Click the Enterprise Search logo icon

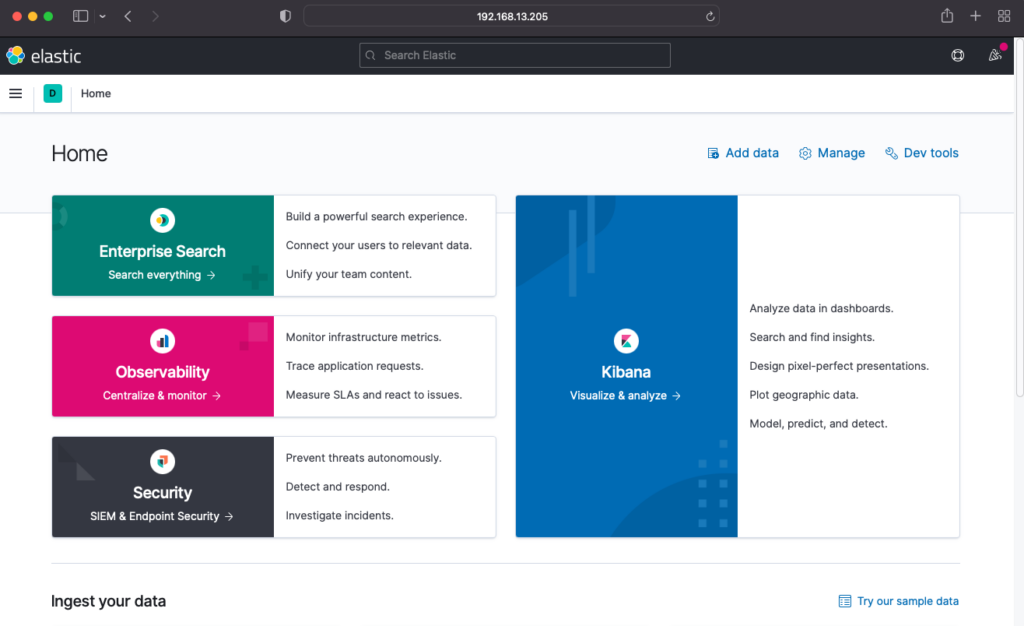click(163, 220)
